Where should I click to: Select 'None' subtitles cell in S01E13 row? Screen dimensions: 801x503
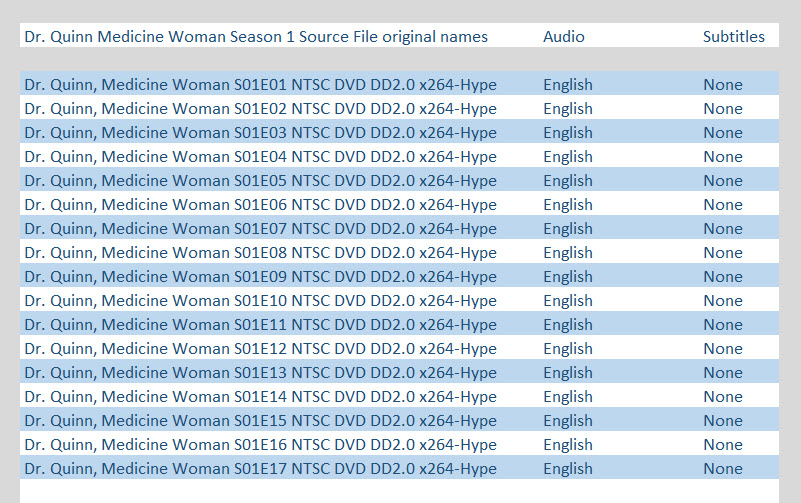723,373
